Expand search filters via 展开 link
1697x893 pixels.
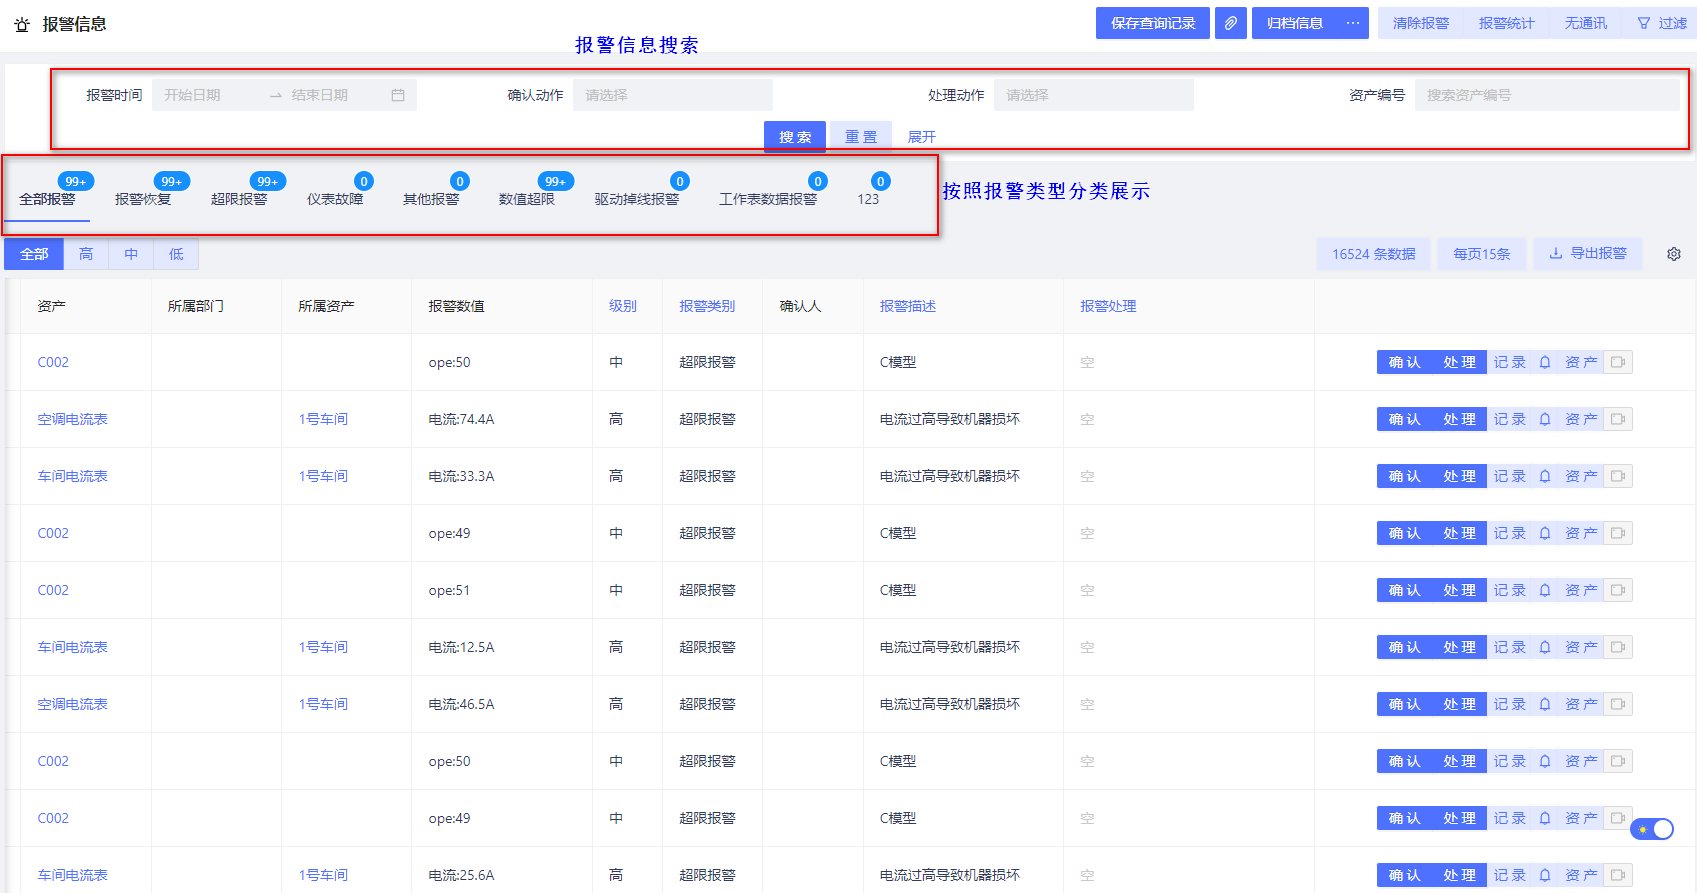pos(921,137)
